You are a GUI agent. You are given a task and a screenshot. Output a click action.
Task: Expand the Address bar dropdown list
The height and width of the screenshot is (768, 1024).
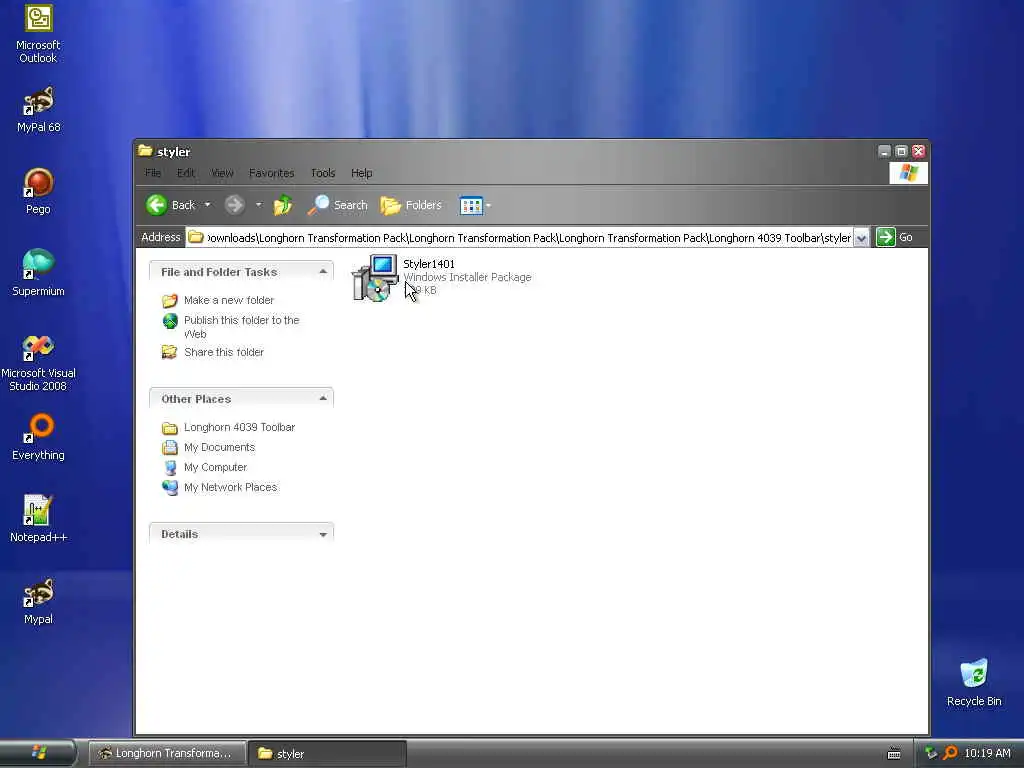[861, 238]
